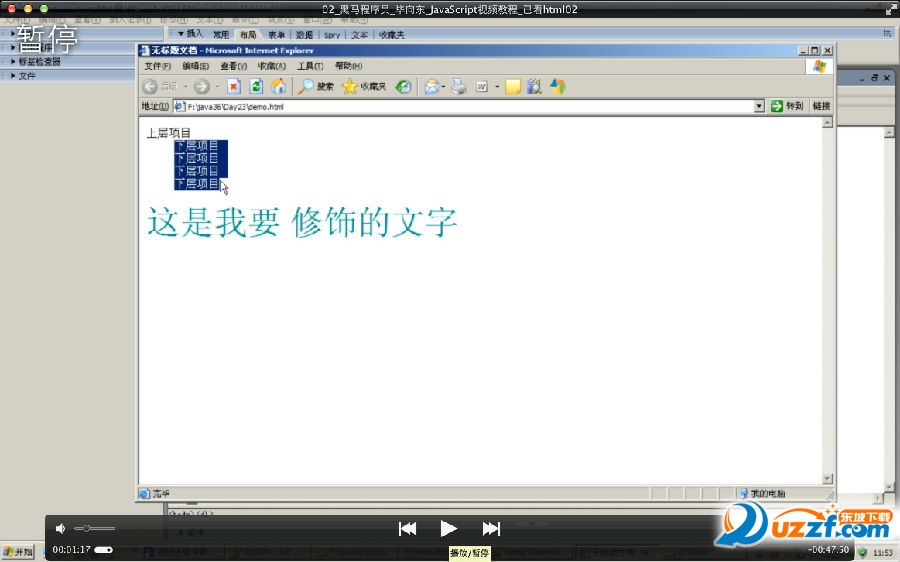Collapse the 插入 bar triangle in Dreamweaver
Screen dimensions: 900x562
[x=180, y=34]
